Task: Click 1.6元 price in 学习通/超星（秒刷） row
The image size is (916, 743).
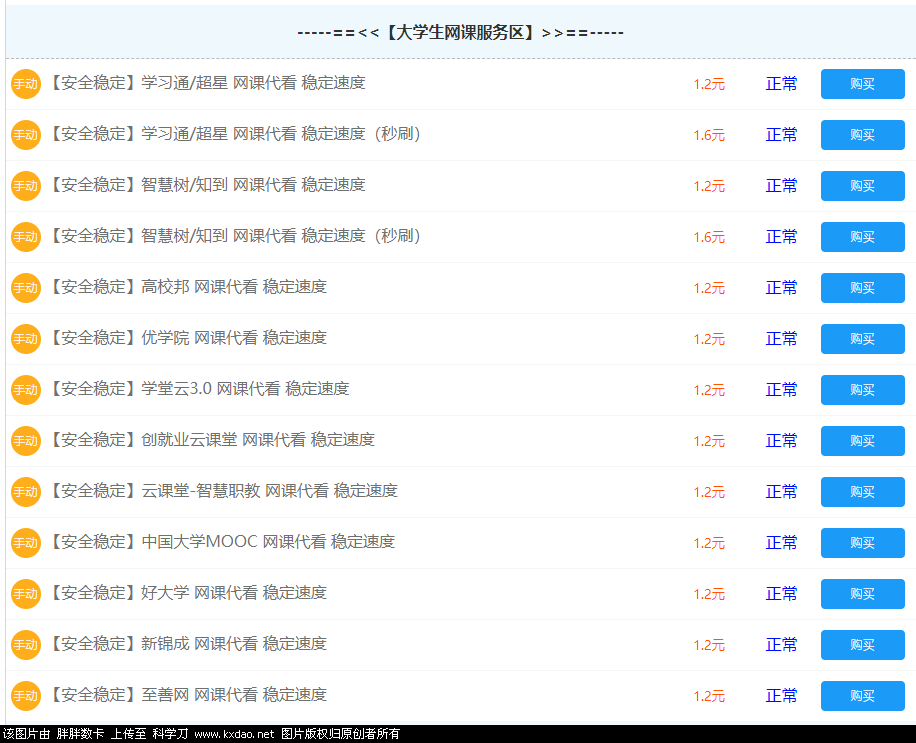Action: pos(709,136)
